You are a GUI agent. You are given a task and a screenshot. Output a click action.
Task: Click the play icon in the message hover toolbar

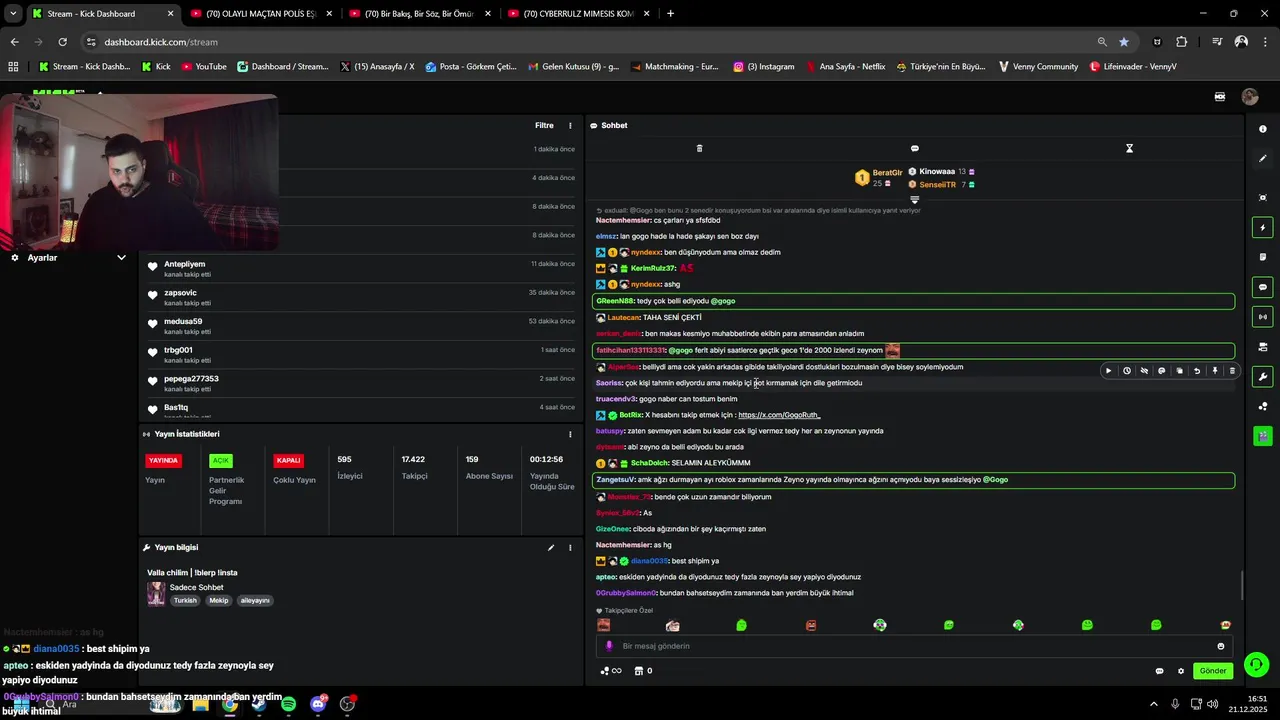pyautogui.click(x=1108, y=371)
